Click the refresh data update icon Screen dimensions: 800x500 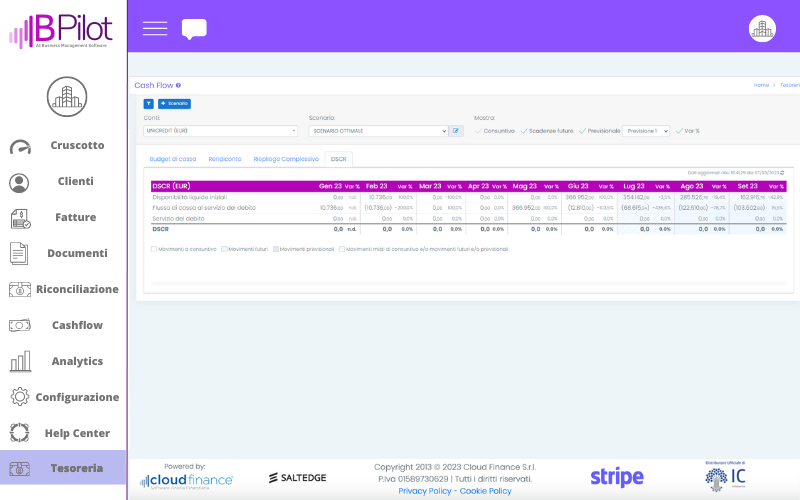(782, 173)
